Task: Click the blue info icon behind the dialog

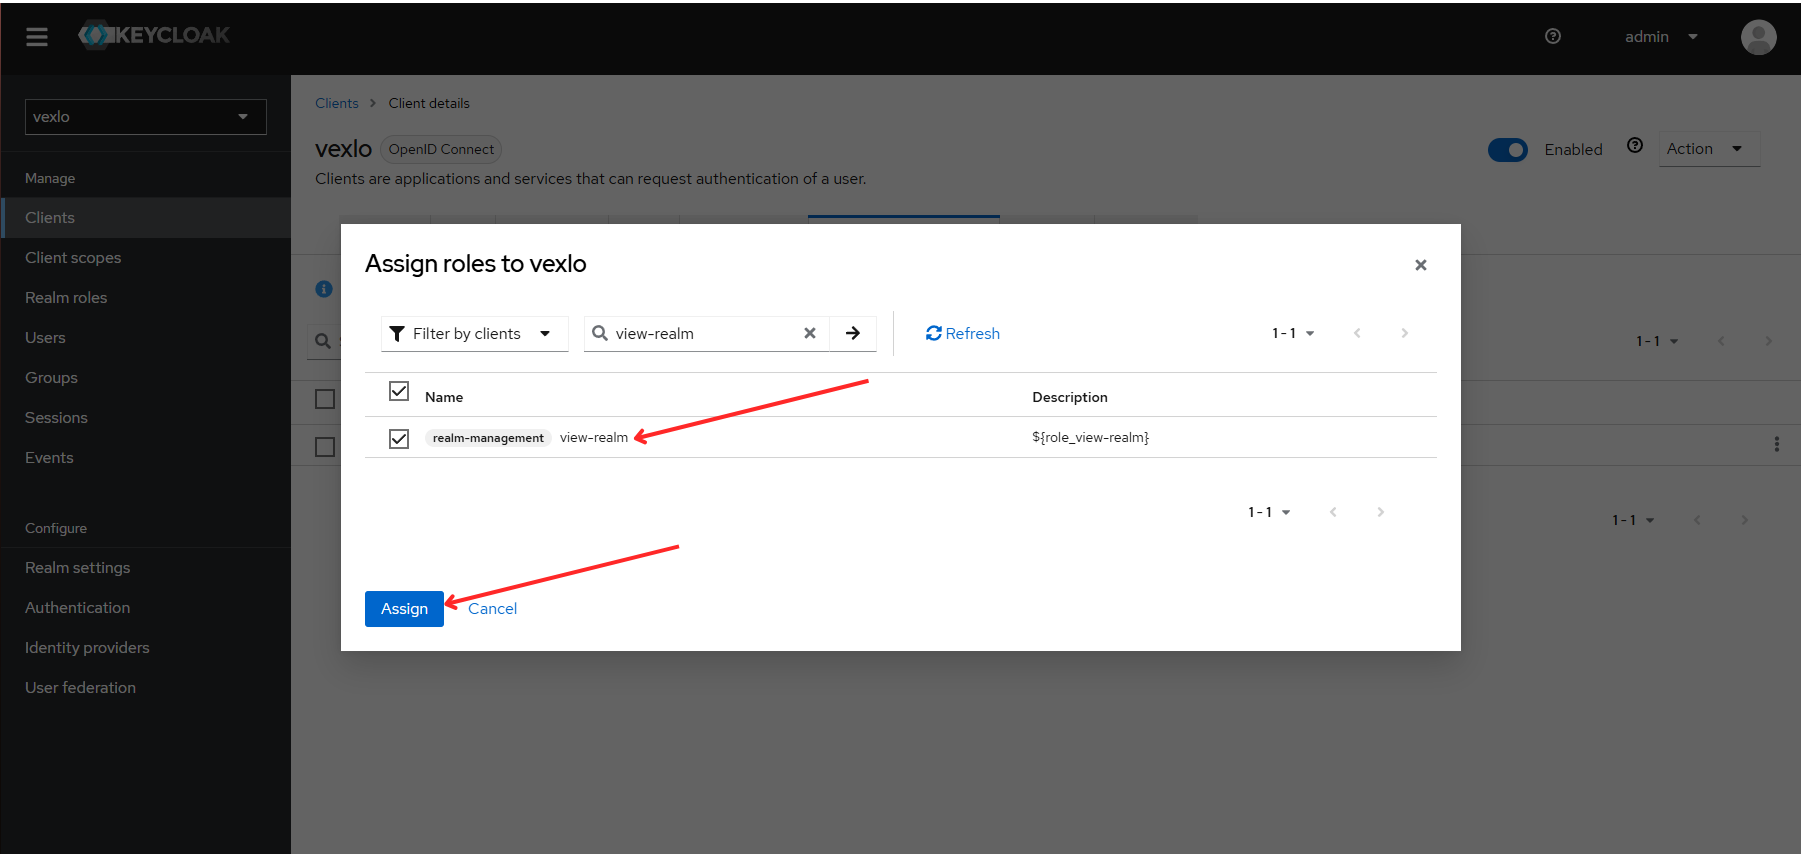Action: [324, 289]
